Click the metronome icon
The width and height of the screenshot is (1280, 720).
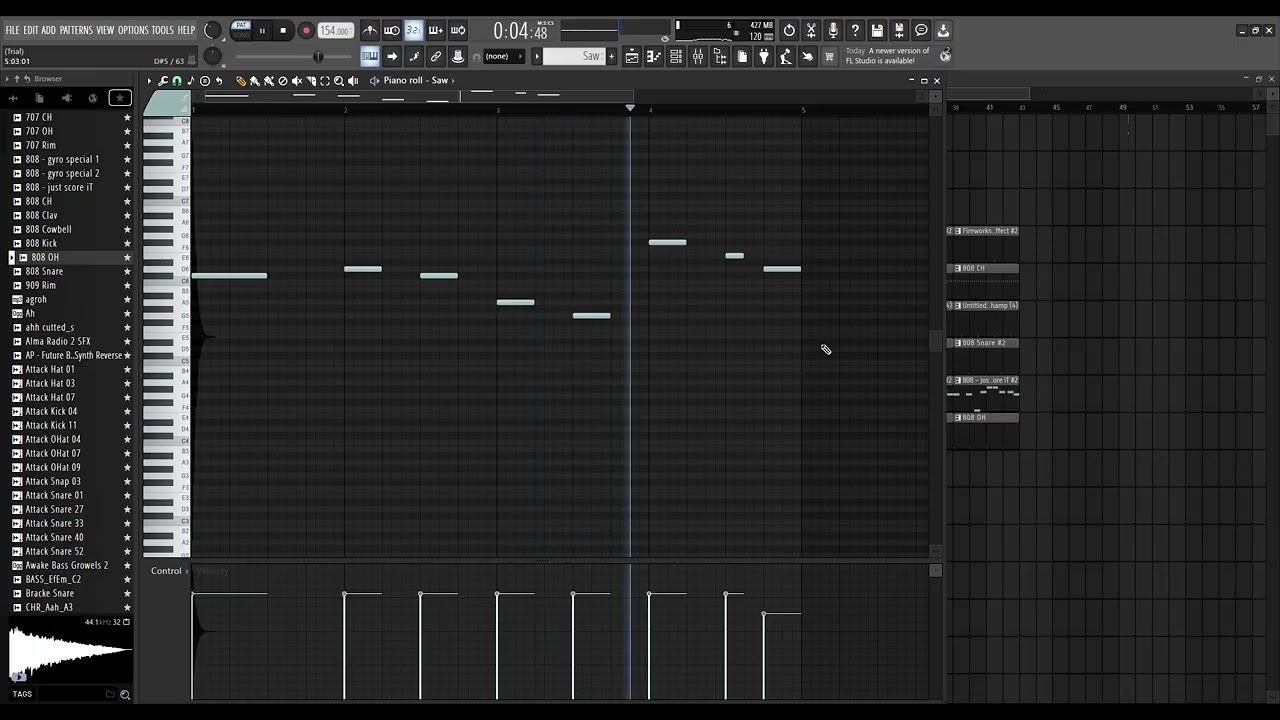tap(370, 31)
